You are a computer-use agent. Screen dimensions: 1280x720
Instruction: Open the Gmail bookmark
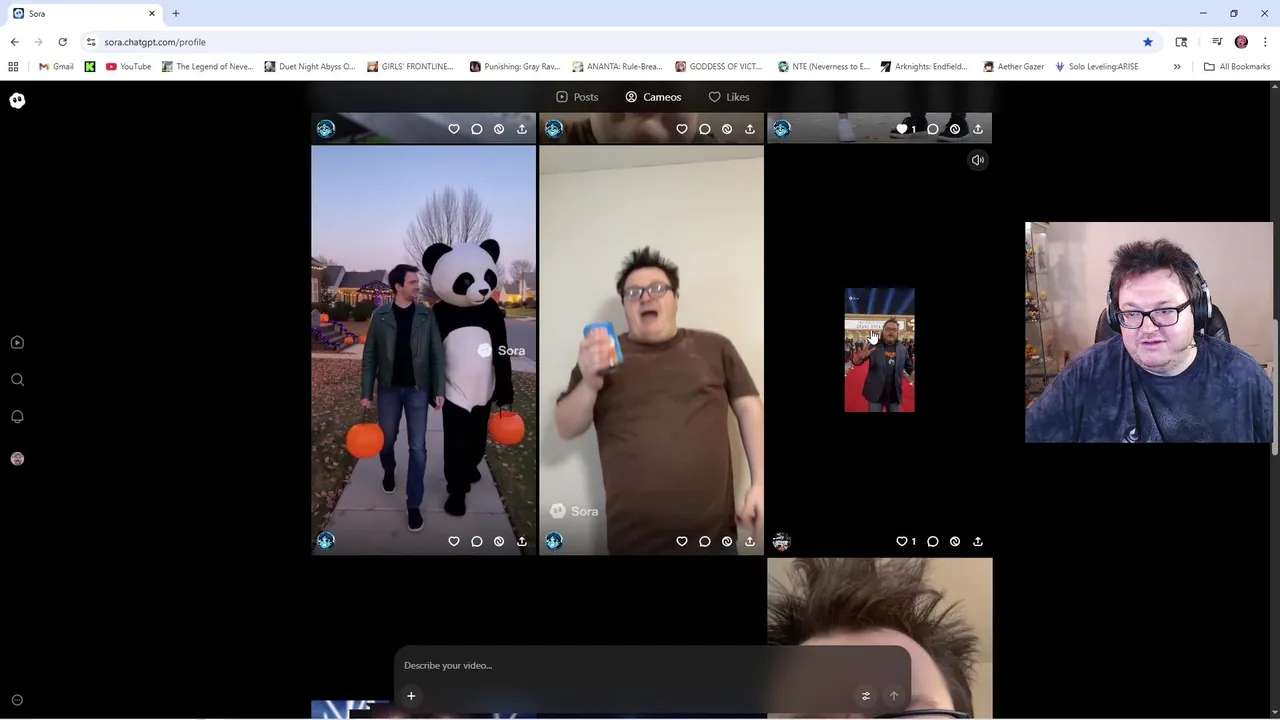click(56, 67)
